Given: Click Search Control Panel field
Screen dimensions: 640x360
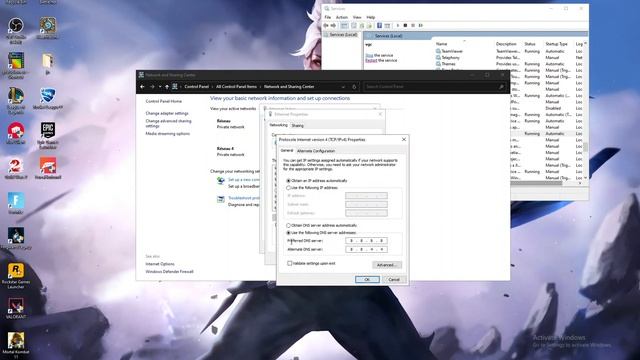Looking at the screenshot, I should [434, 87].
